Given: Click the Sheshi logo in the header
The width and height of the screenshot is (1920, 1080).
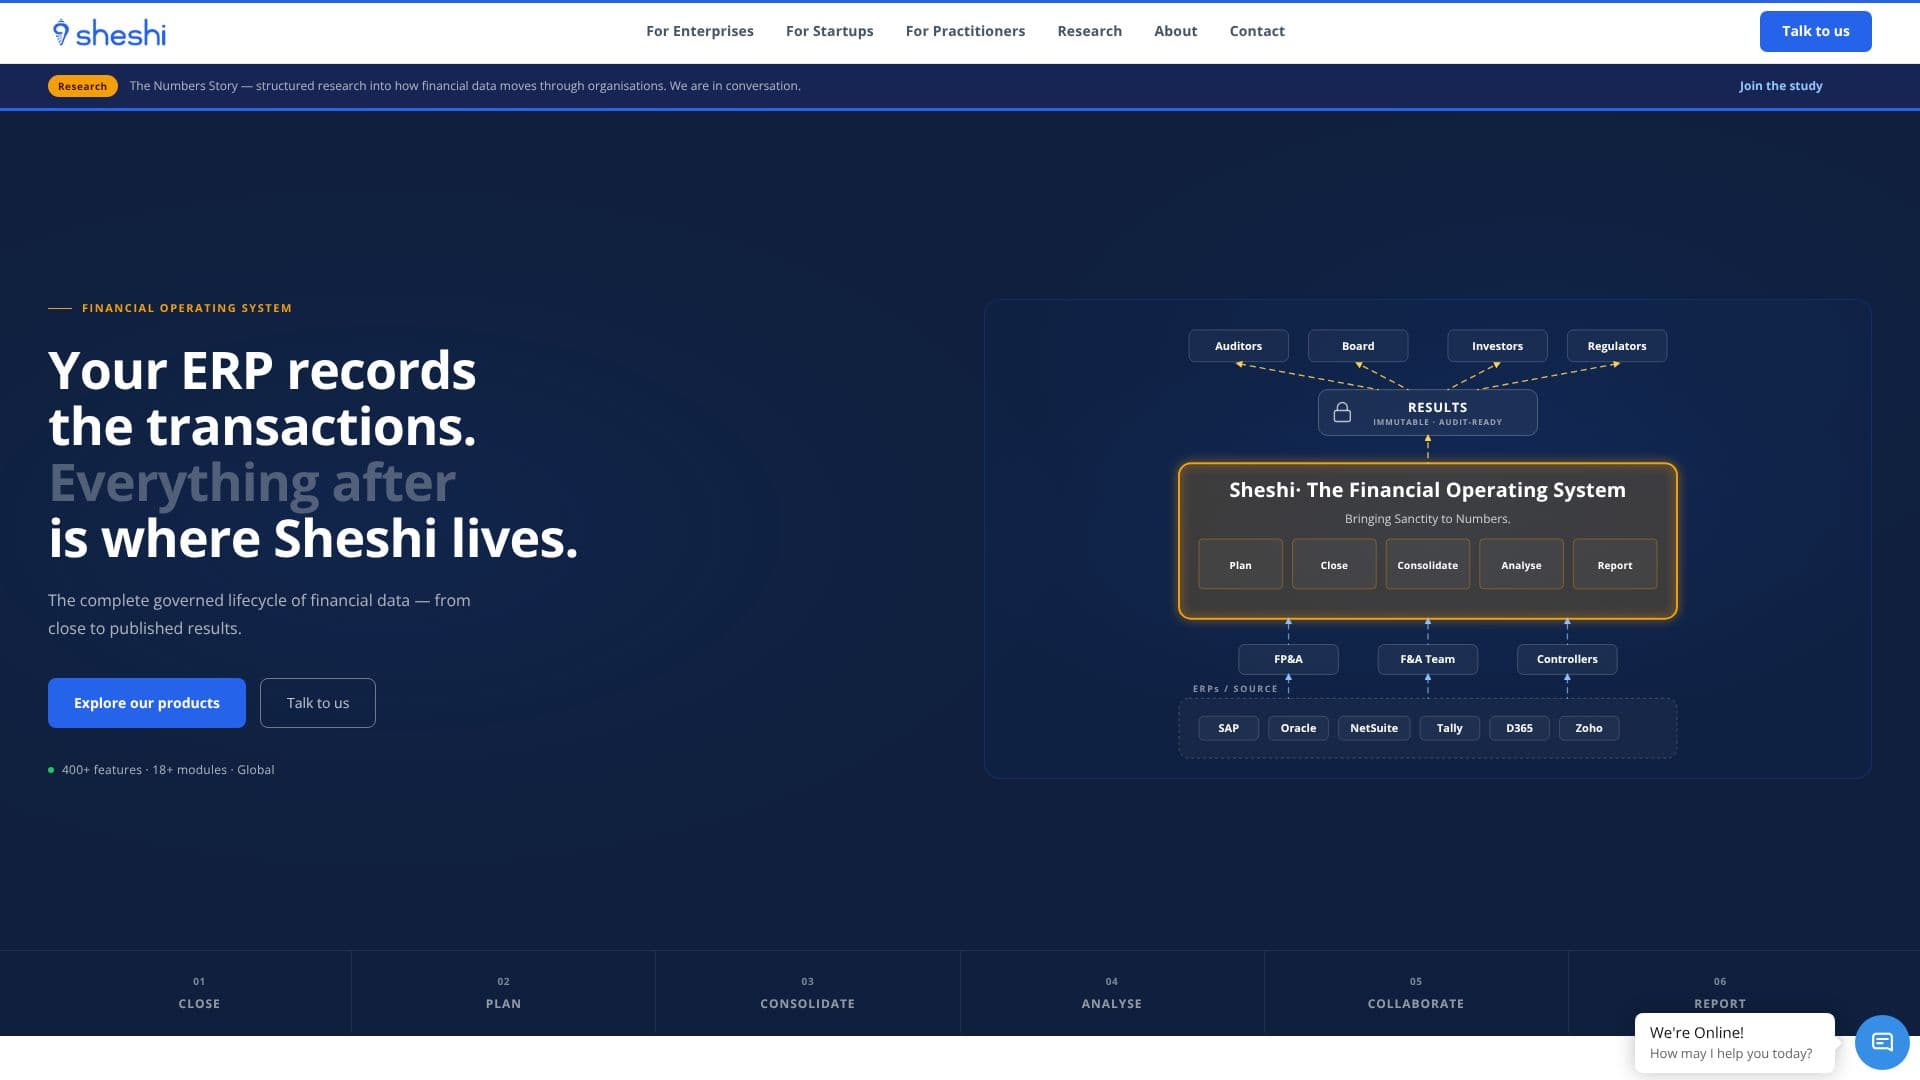Looking at the screenshot, I should 109,32.
